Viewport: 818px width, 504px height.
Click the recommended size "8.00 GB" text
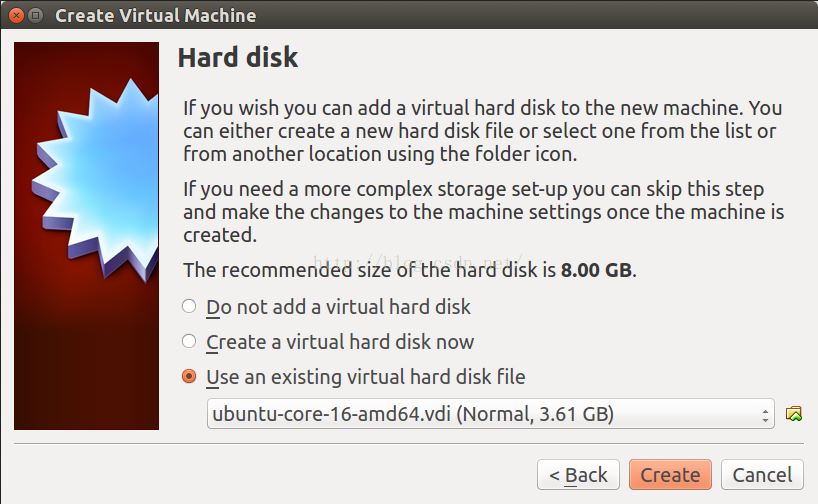click(x=597, y=270)
